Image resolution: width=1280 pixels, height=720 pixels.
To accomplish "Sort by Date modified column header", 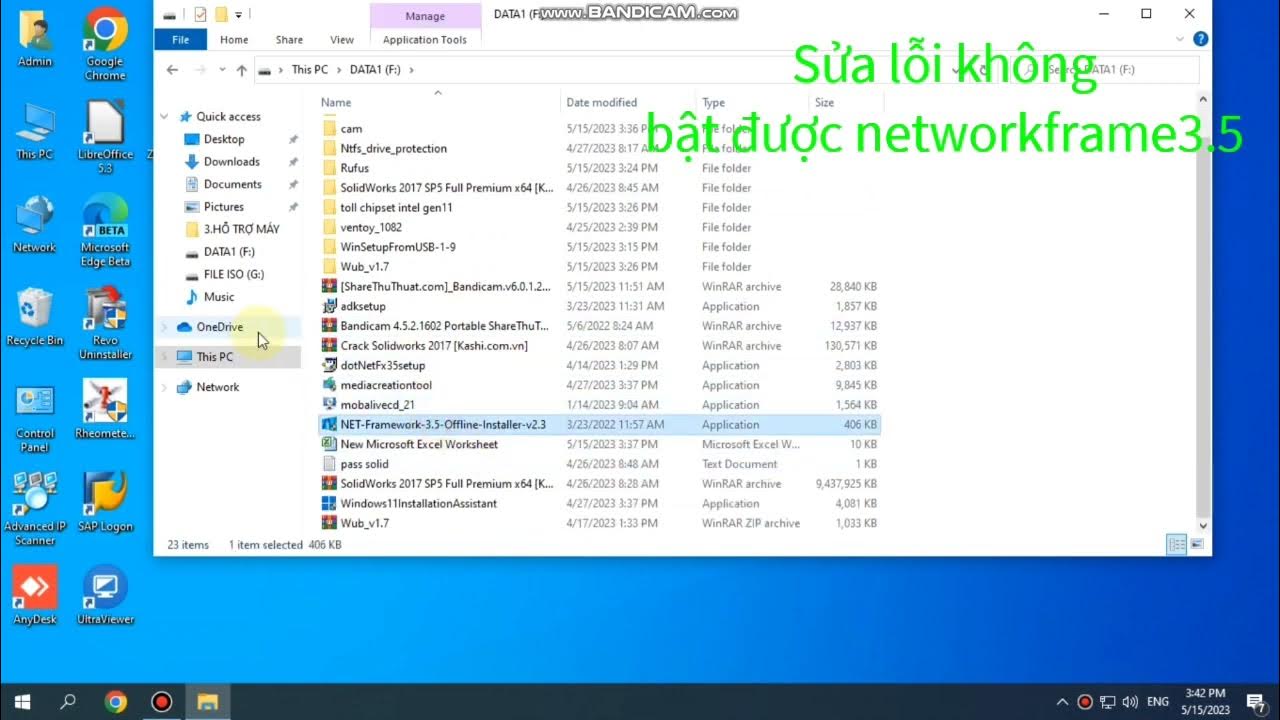I will [601, 102].
